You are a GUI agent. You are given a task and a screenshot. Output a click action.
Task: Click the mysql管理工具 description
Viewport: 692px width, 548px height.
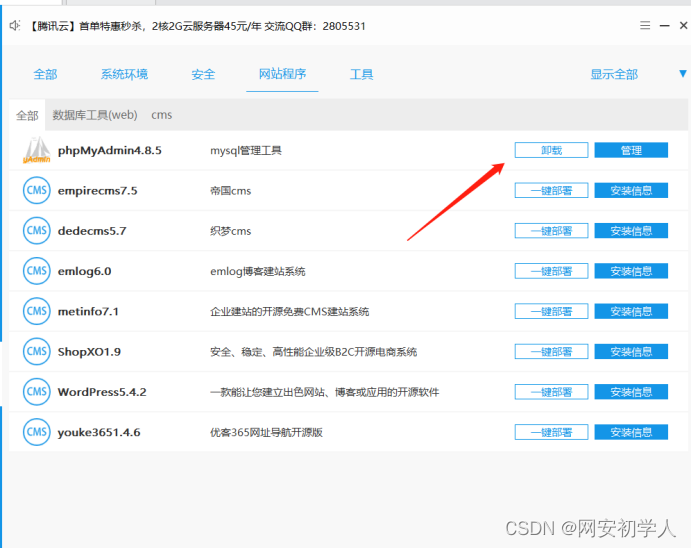click(x=245, y=150)
